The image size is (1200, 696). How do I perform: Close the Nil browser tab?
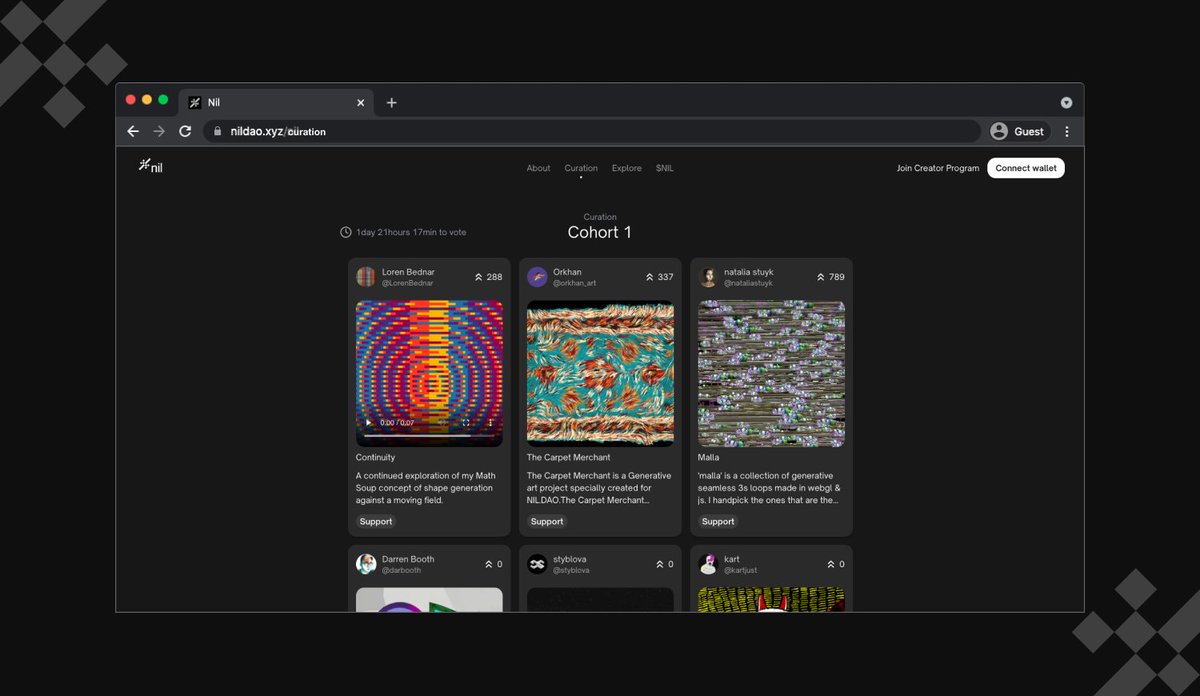pos(361,102)
